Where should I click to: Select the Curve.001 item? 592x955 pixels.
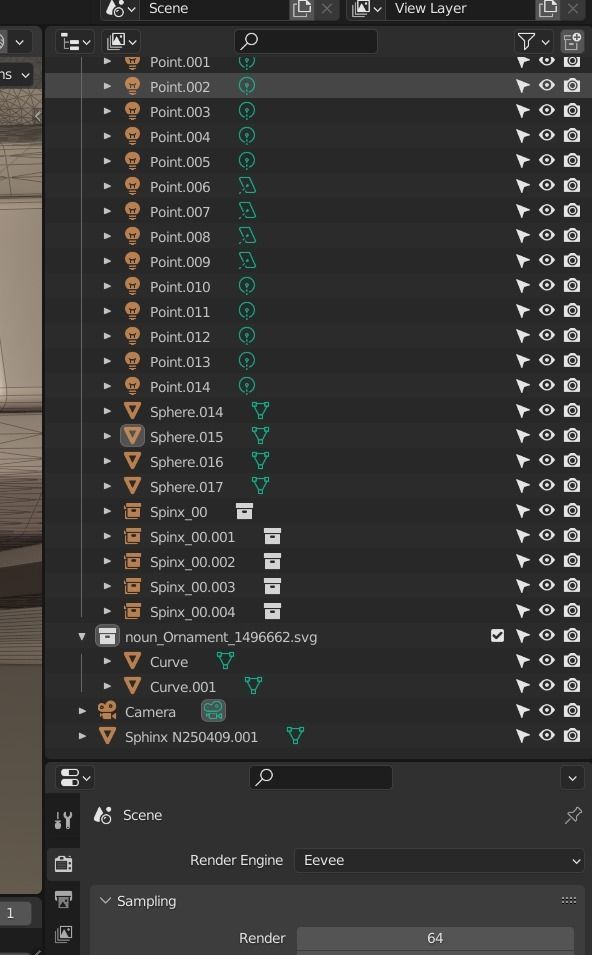(x=182, y=686)
